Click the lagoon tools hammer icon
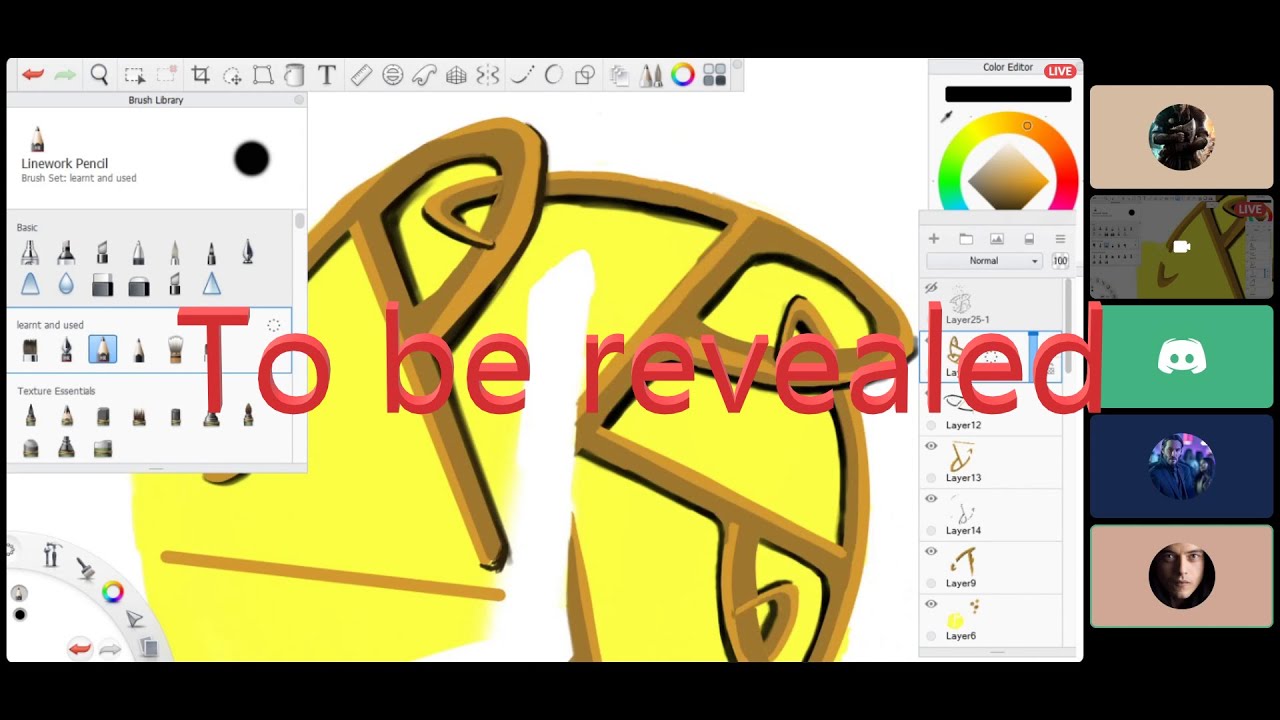 pos(52,554)
